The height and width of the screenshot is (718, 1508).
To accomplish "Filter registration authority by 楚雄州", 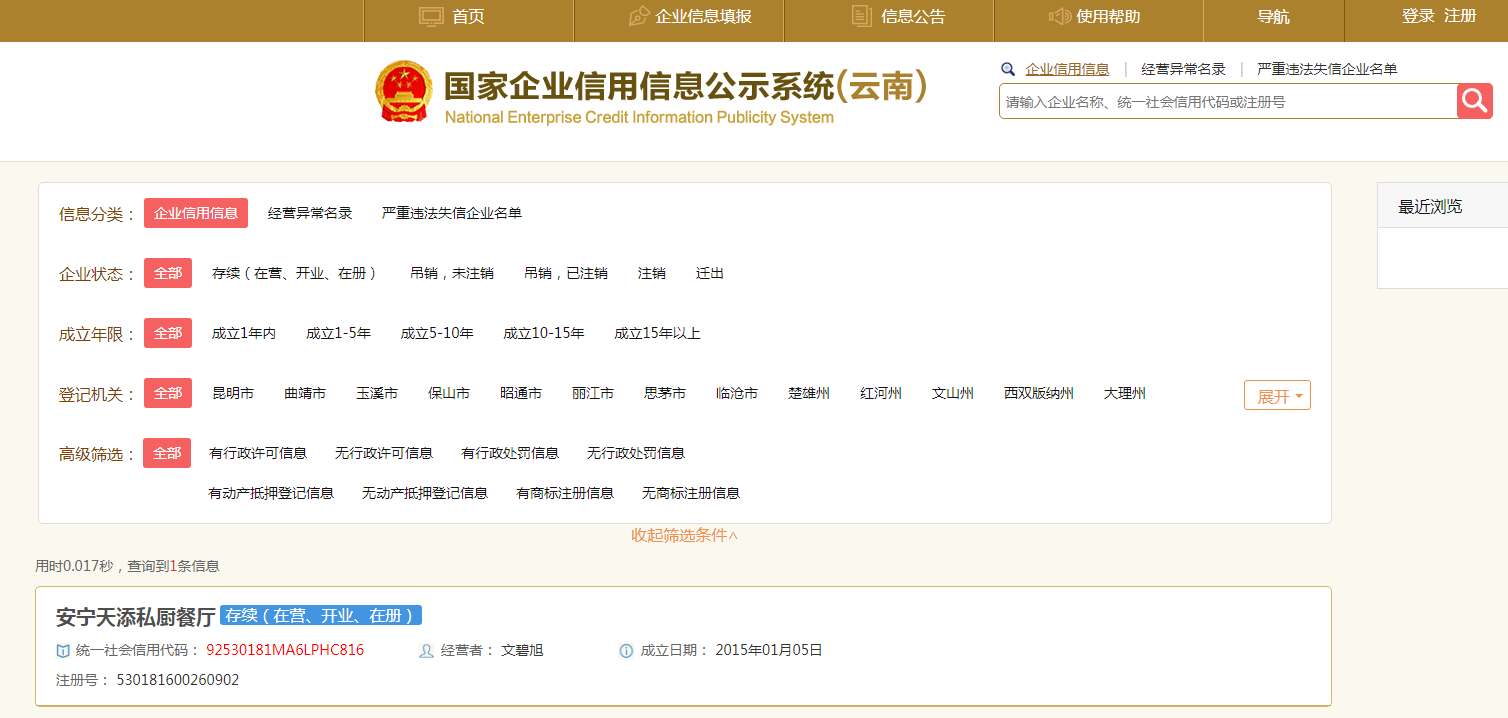I will tap(809, 393).
